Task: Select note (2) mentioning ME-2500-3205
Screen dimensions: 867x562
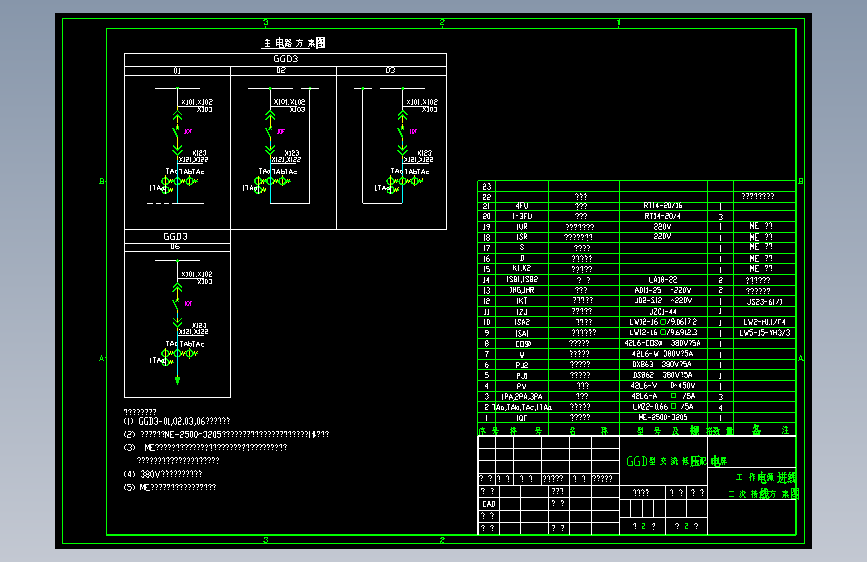Action: click(x=226, y=434)
